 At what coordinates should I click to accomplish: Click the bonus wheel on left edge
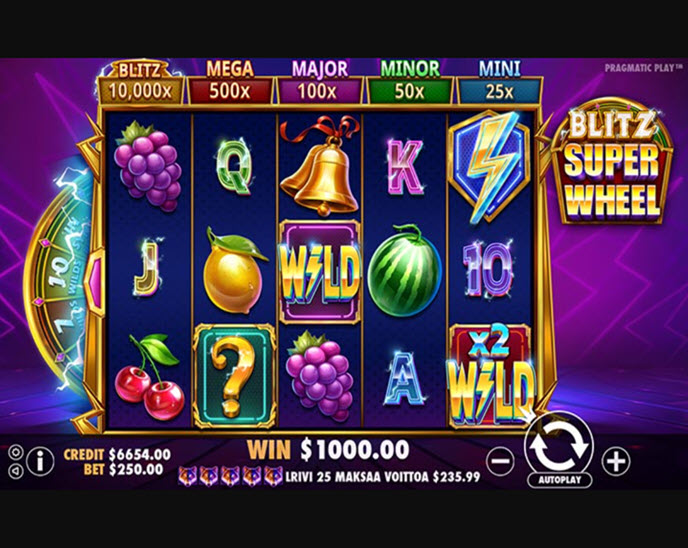(x=61, y=281)
